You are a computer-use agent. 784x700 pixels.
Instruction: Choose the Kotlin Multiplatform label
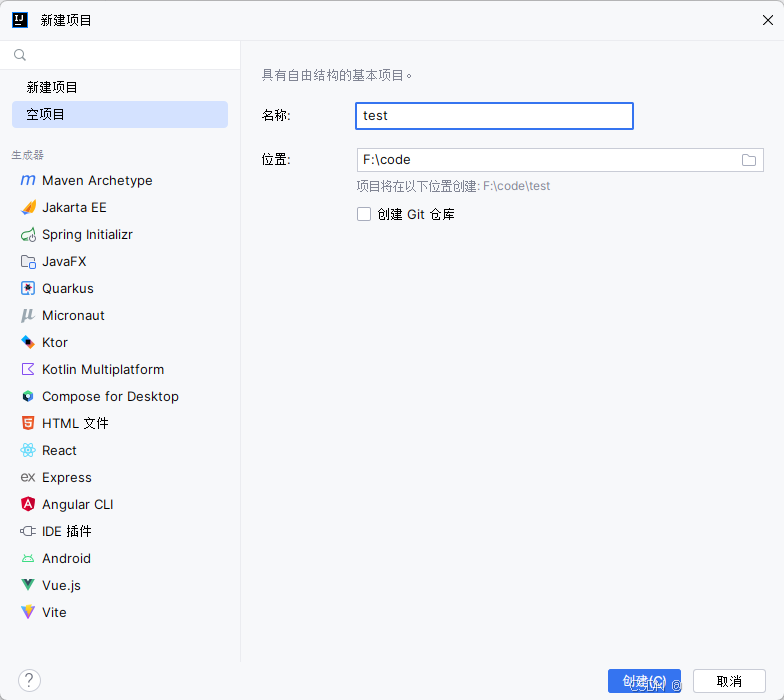coord(103,369)
